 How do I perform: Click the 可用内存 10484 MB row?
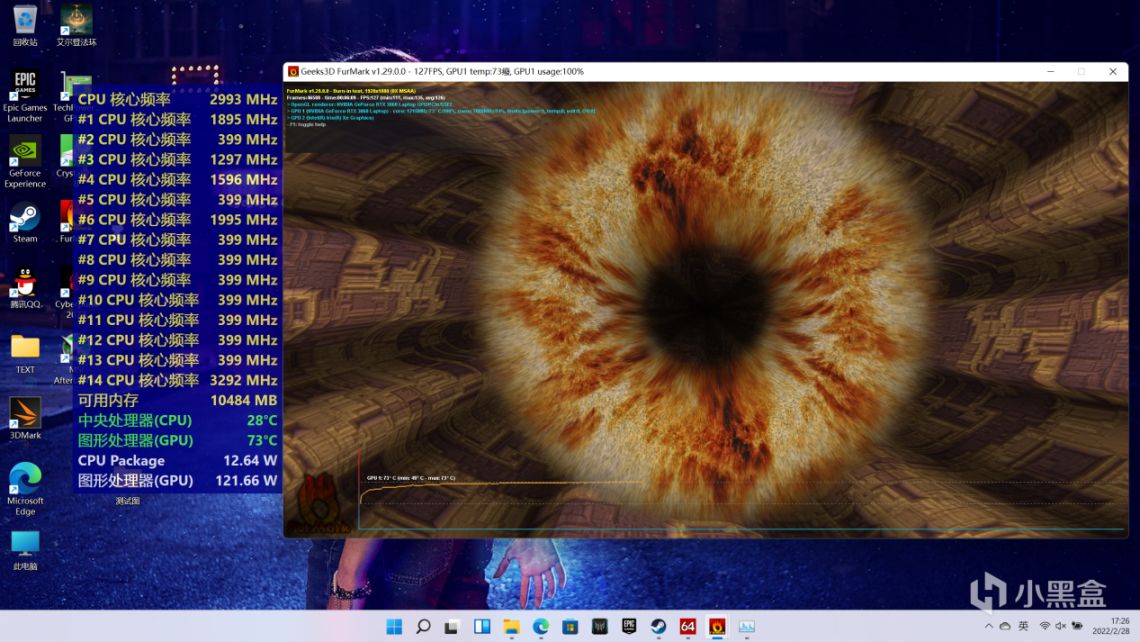[x=177, y=400]
